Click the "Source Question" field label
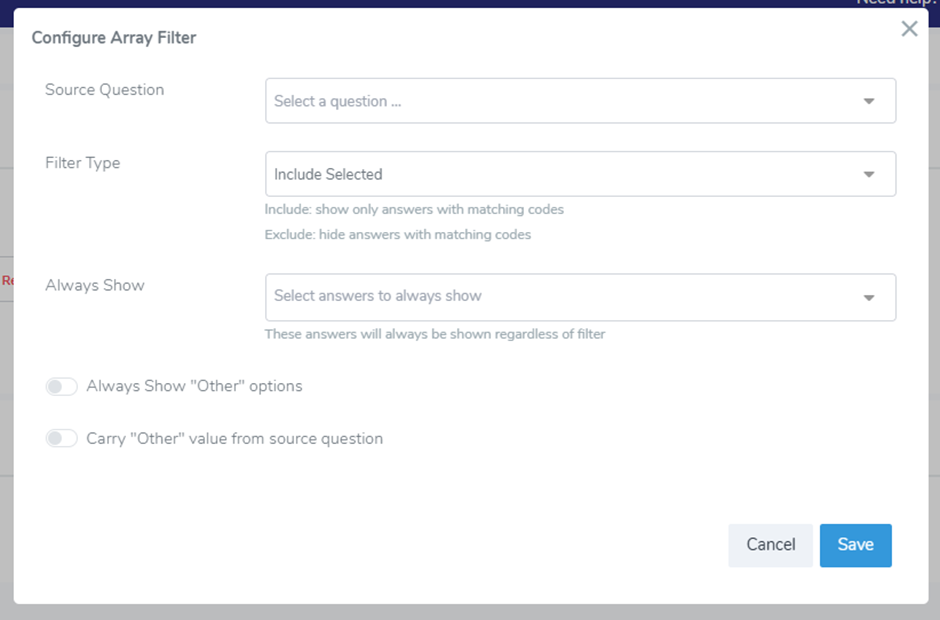Image resolution: width=940 pixels, height=620 pixels. 104,90
